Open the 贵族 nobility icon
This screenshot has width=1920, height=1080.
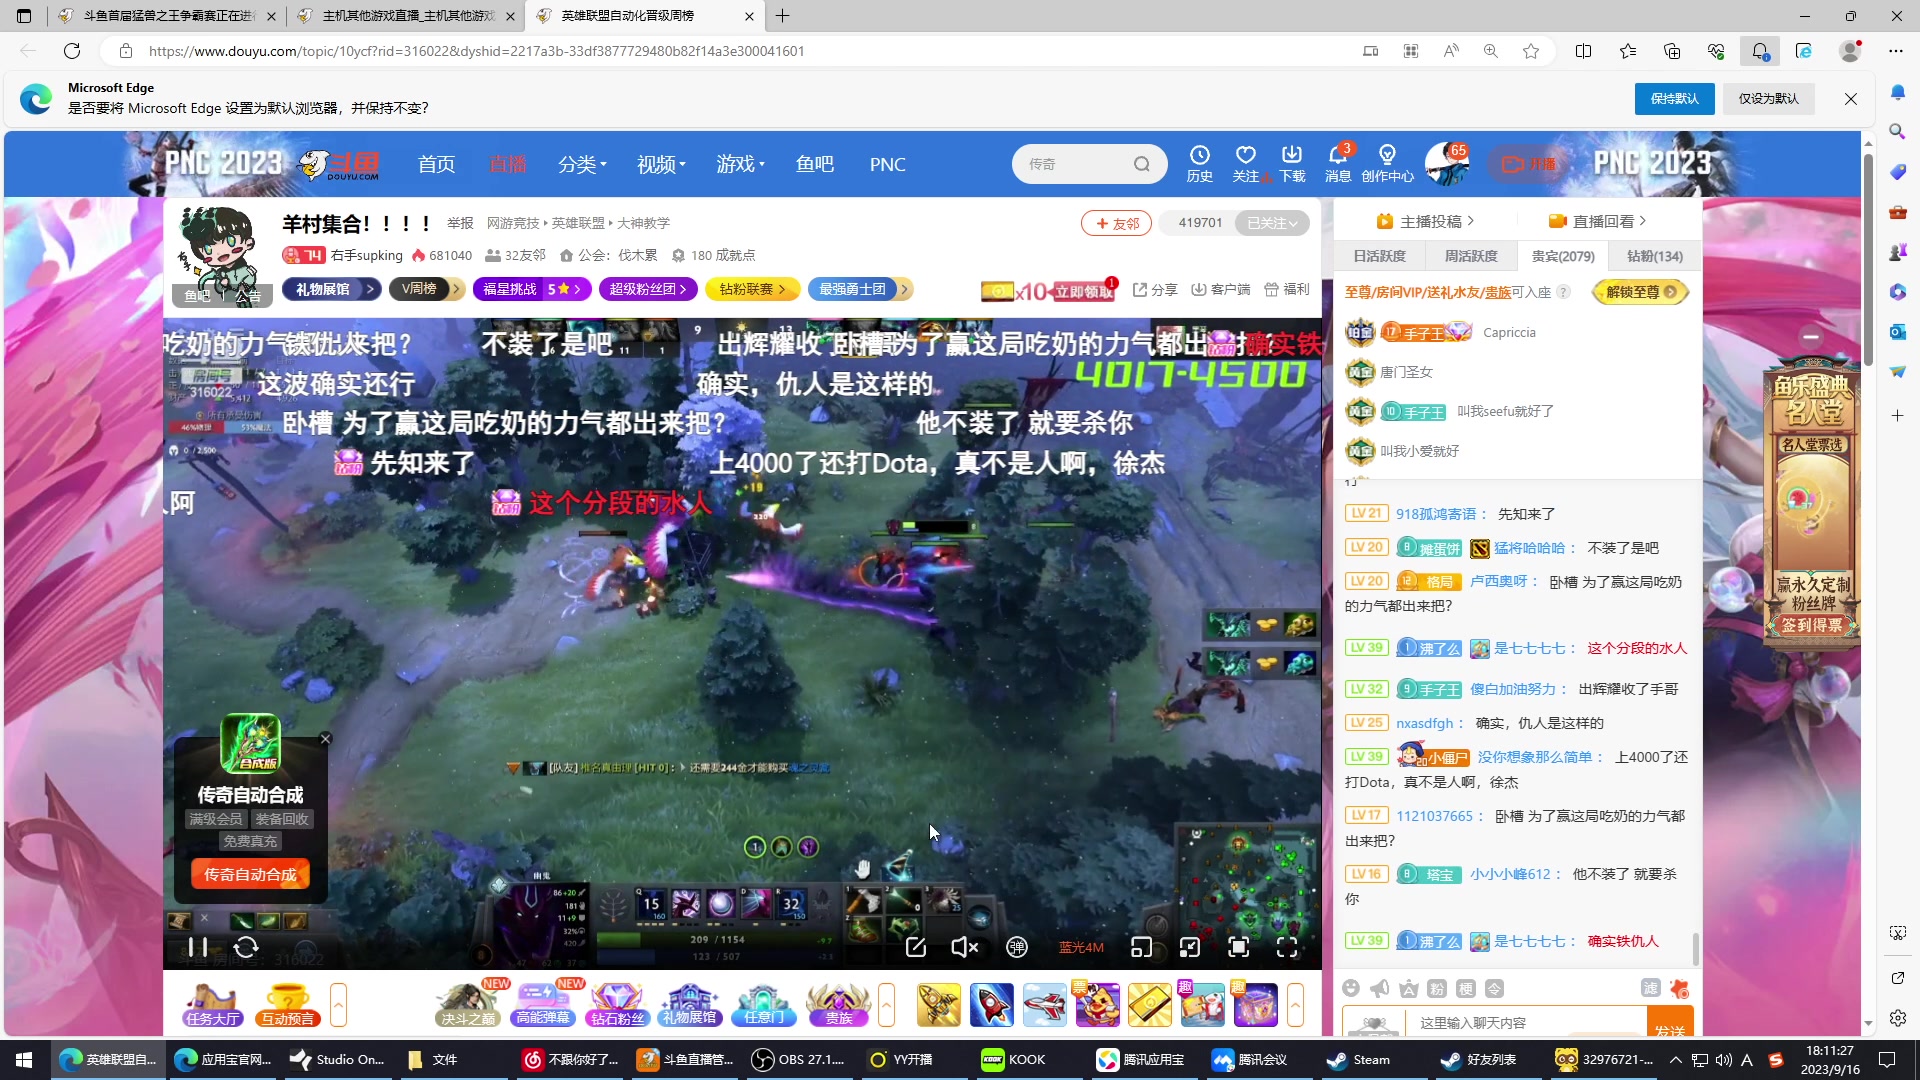(838, 1005)
